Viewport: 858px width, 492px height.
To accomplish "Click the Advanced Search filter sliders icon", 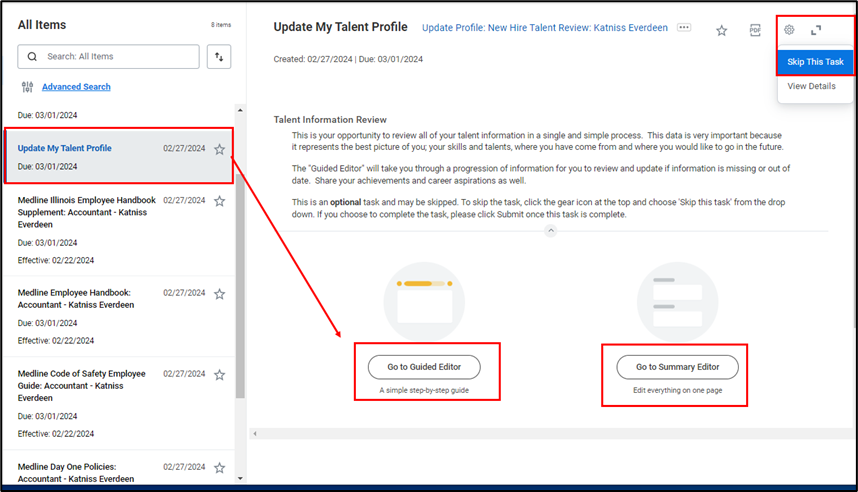I will (27, 87).
